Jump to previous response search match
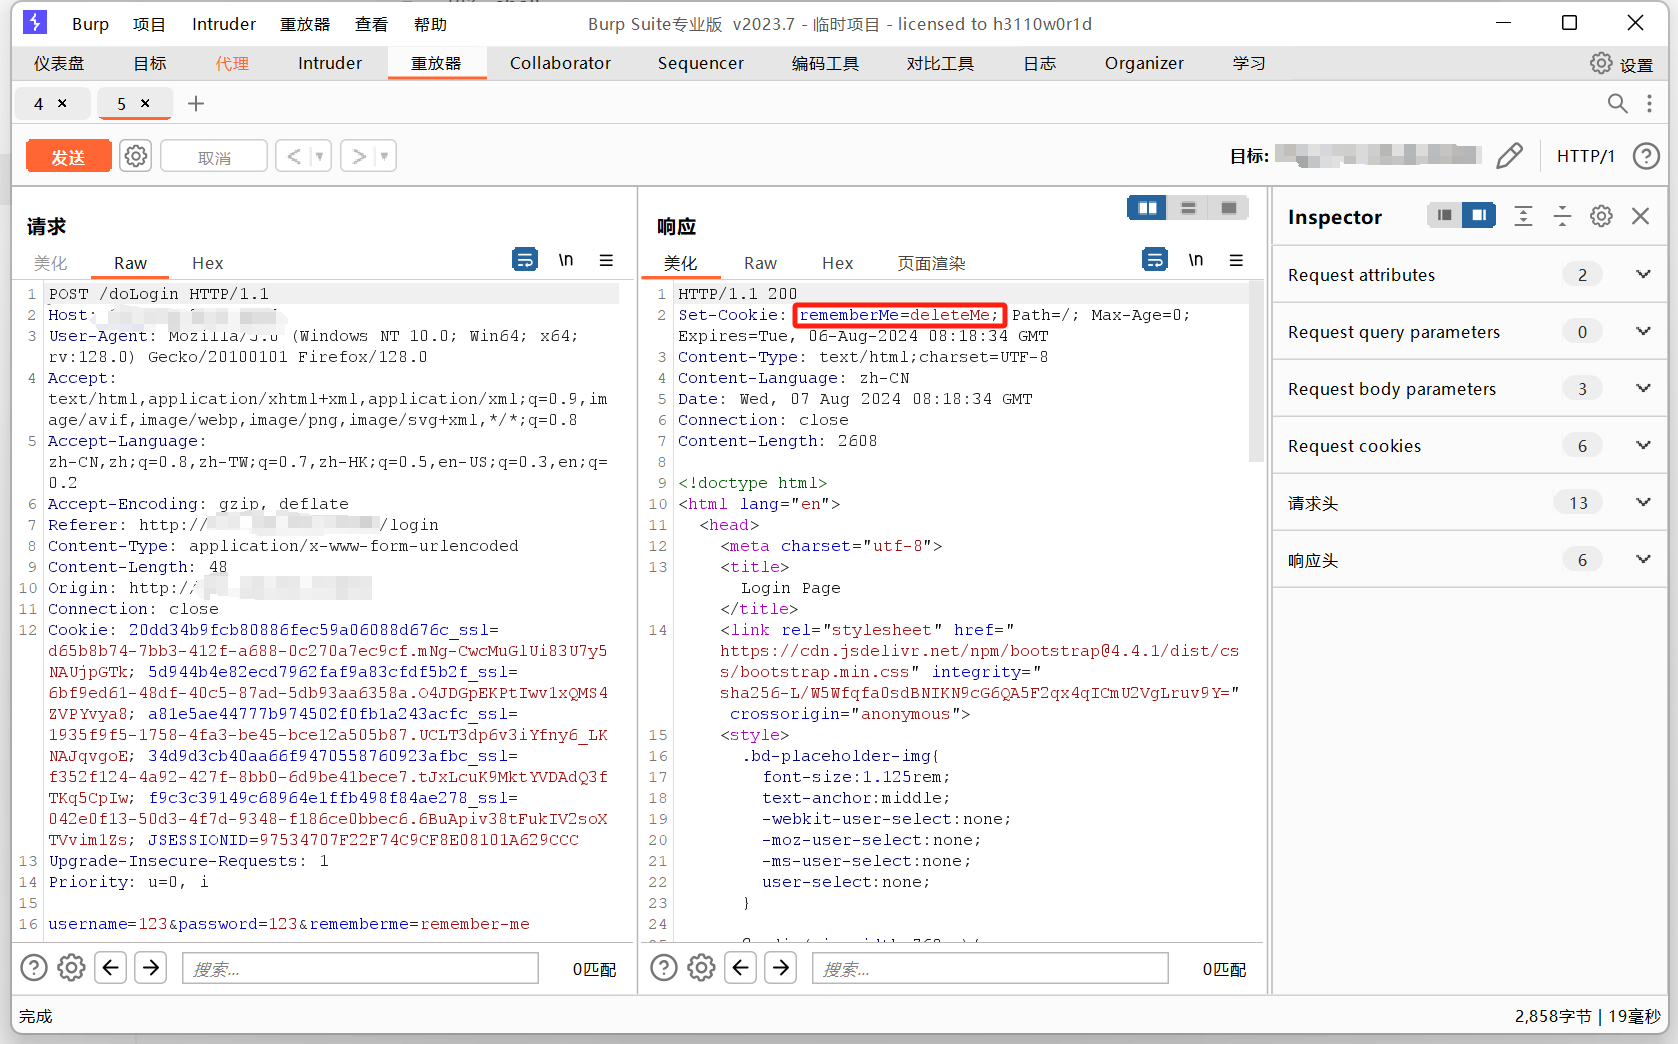 point(741,967)
